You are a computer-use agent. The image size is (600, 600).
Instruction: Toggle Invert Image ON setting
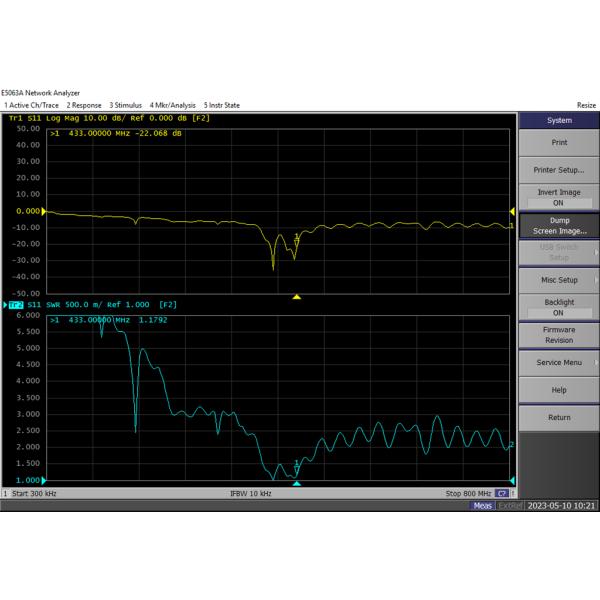click(558, 197)
